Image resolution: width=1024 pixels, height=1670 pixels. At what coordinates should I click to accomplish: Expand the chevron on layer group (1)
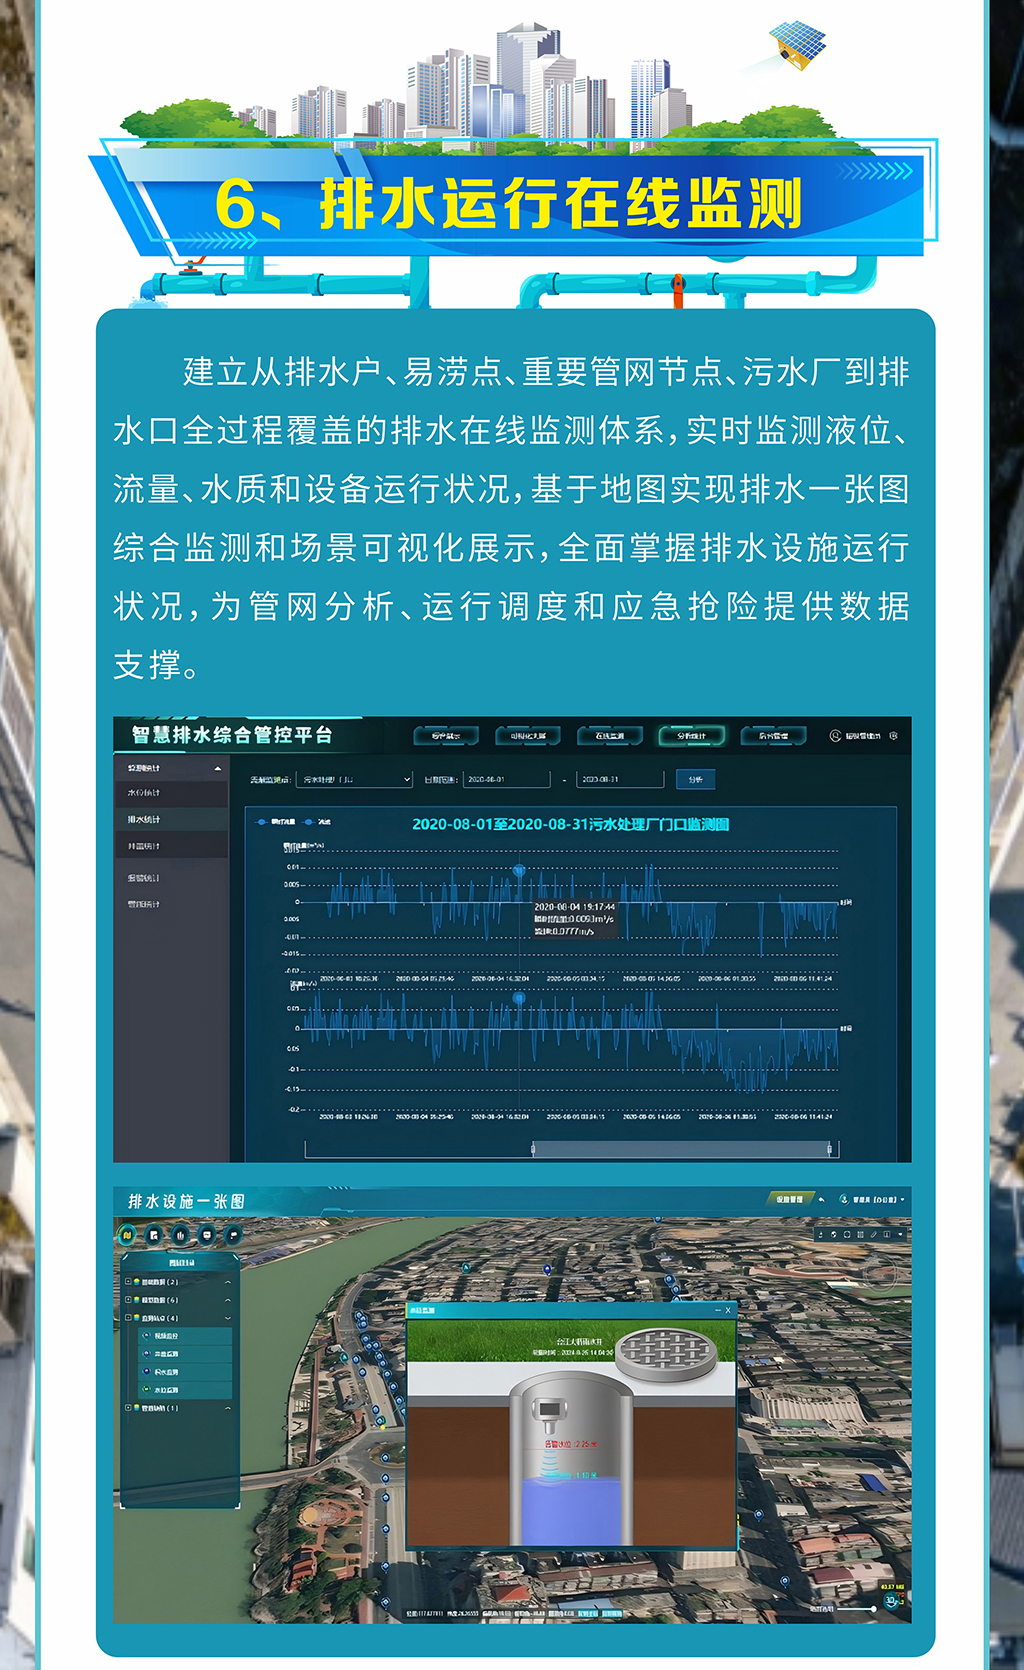pos(228,1408)
